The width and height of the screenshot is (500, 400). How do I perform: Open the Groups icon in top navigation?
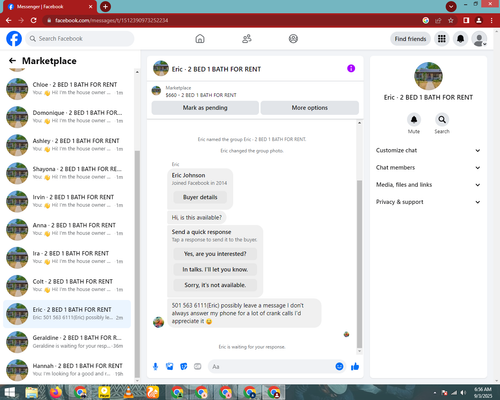point(293,39)
